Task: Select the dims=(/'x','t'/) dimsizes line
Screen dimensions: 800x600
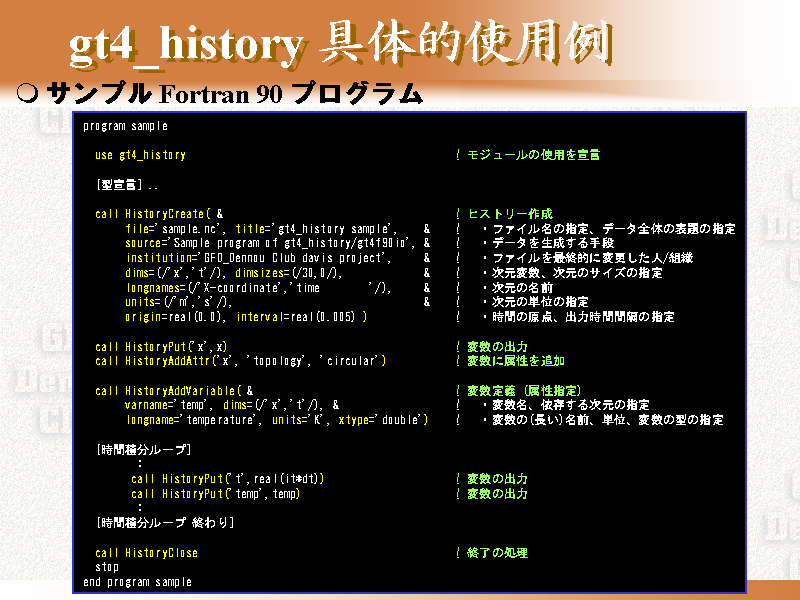Action: [278, 273]
